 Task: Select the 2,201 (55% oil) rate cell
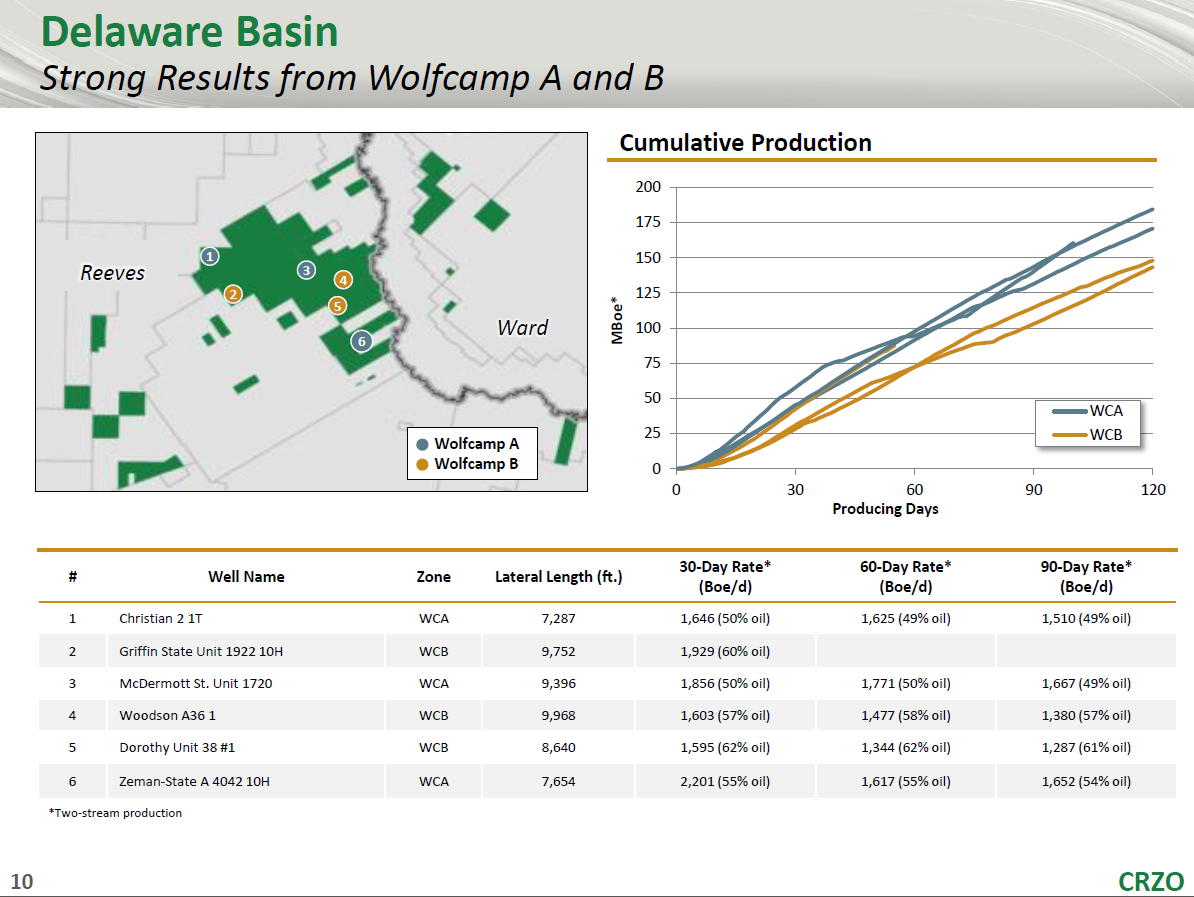725,781
